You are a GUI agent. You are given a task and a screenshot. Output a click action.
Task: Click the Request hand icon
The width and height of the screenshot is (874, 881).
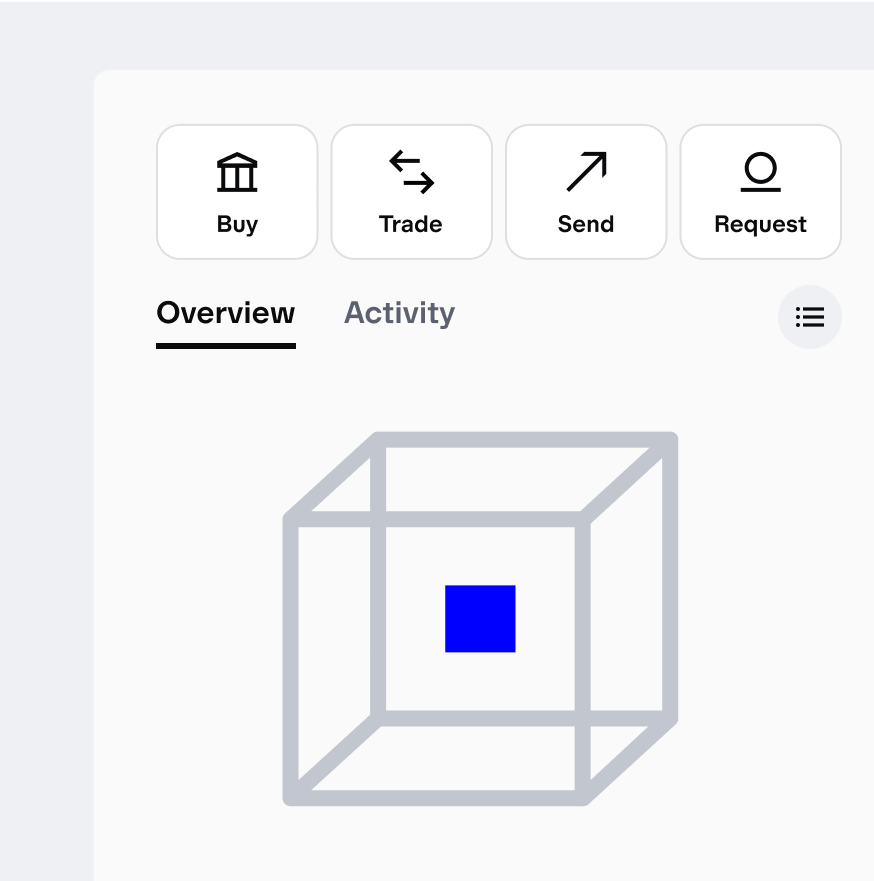tap(760, 172)
